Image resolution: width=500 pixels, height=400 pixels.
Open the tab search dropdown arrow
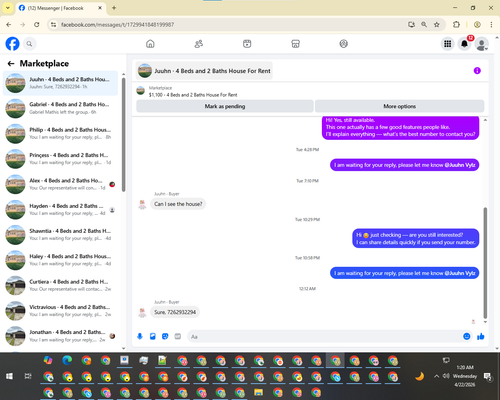pyautogui.click(x=8, y=8)
